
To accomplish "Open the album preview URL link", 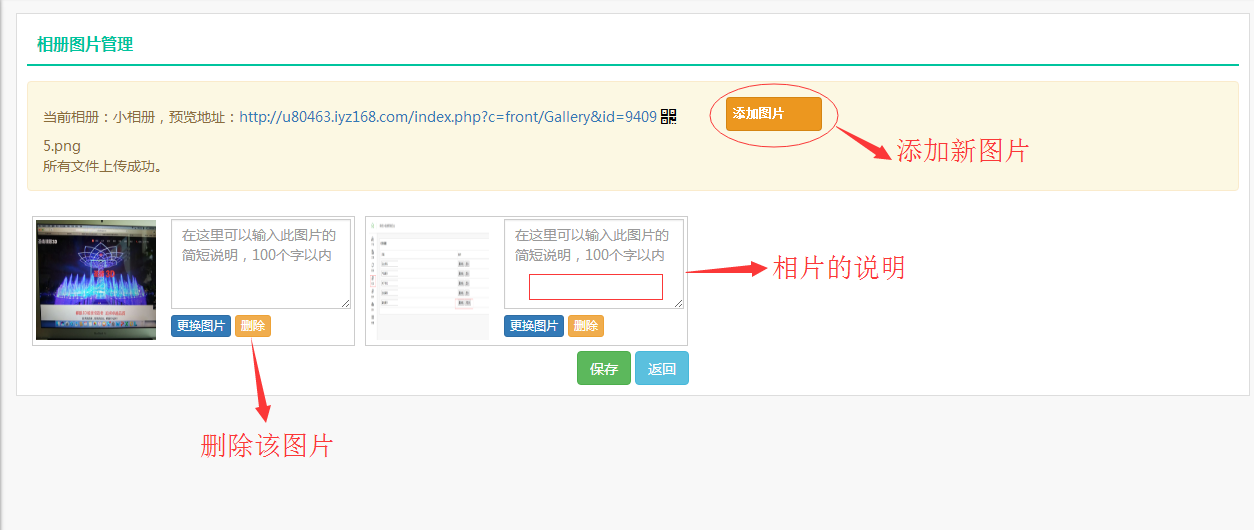I will point(448,117).
